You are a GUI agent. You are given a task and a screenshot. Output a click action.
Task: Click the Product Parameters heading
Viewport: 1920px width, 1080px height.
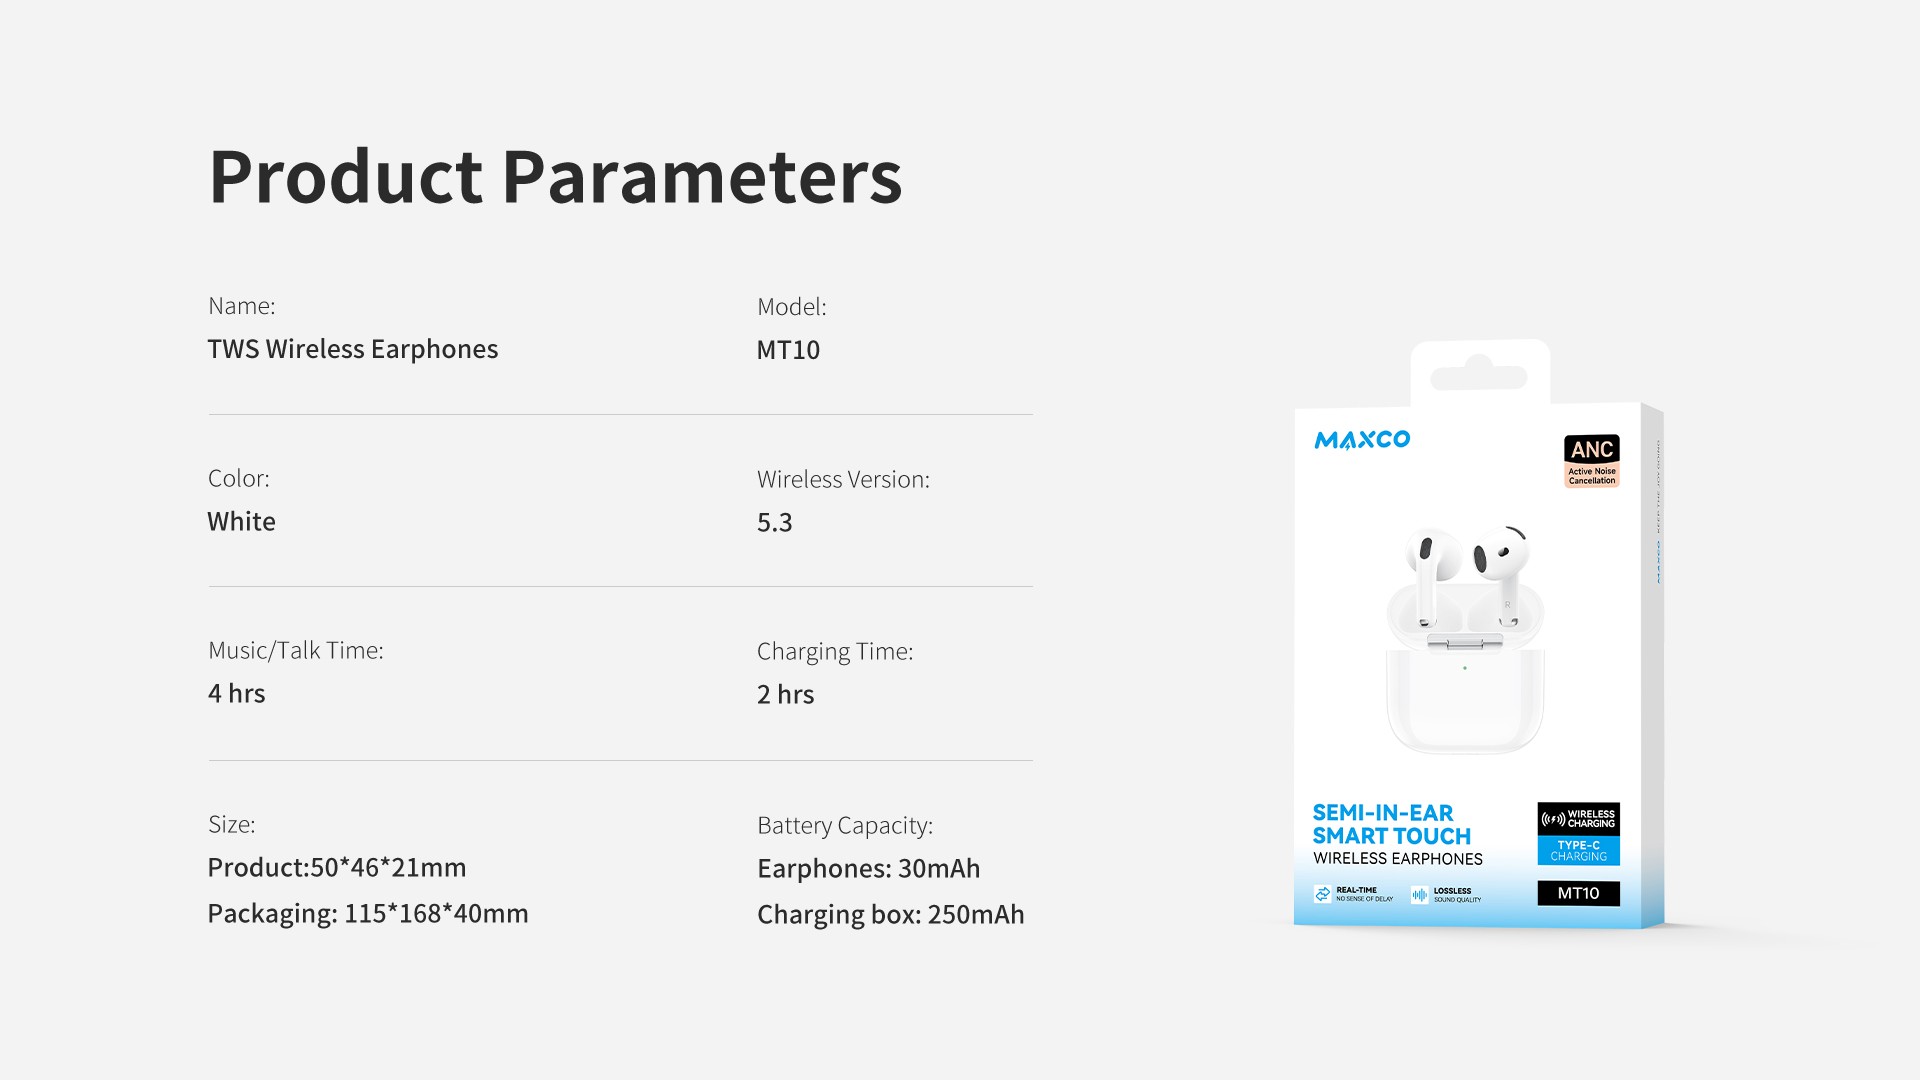[555, 177]
